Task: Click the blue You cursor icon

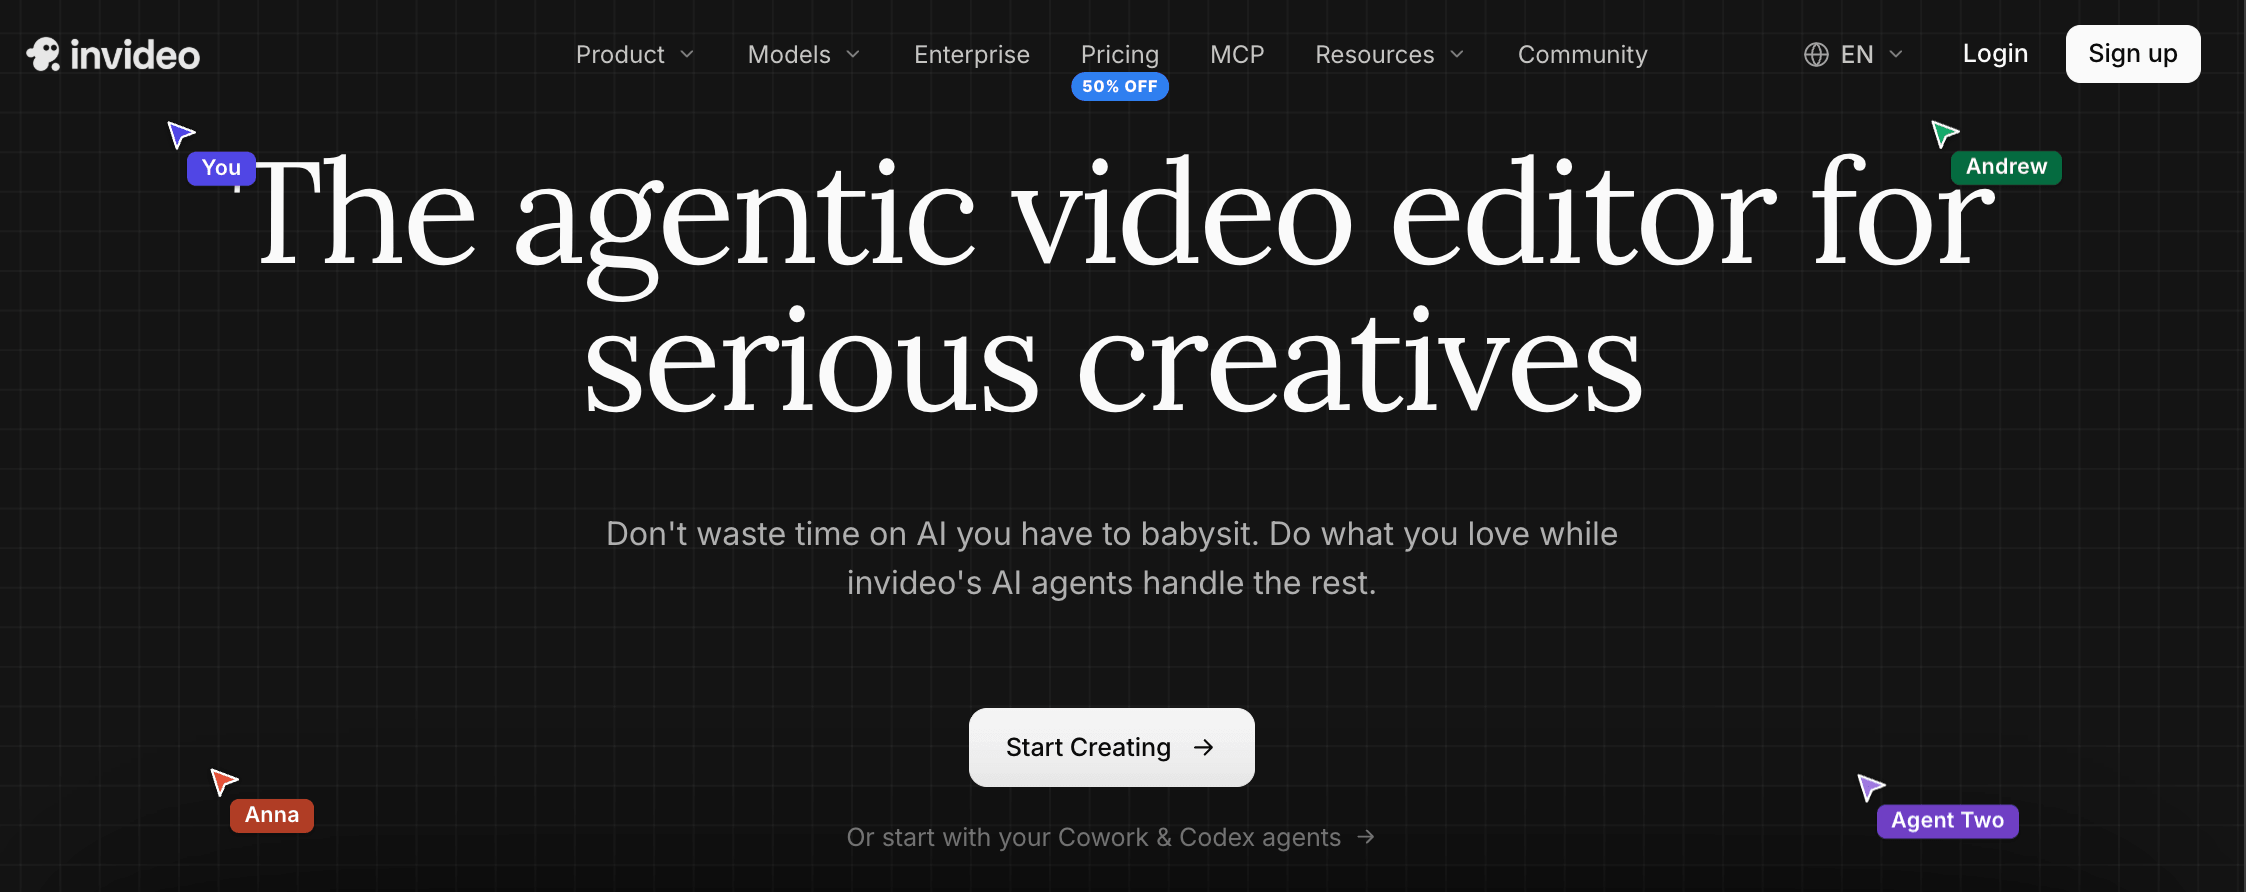Action: [180, 134]
